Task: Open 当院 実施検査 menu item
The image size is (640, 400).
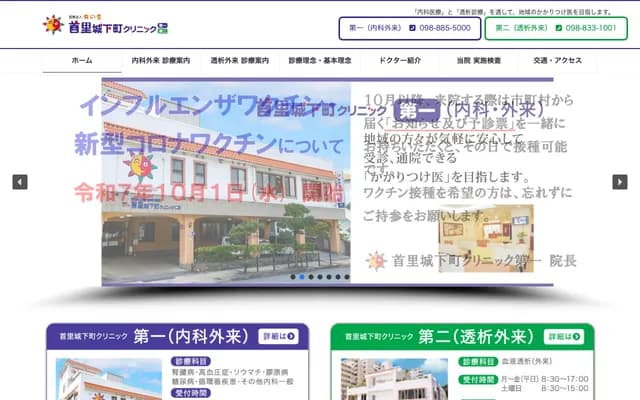Action: [479, 60]
